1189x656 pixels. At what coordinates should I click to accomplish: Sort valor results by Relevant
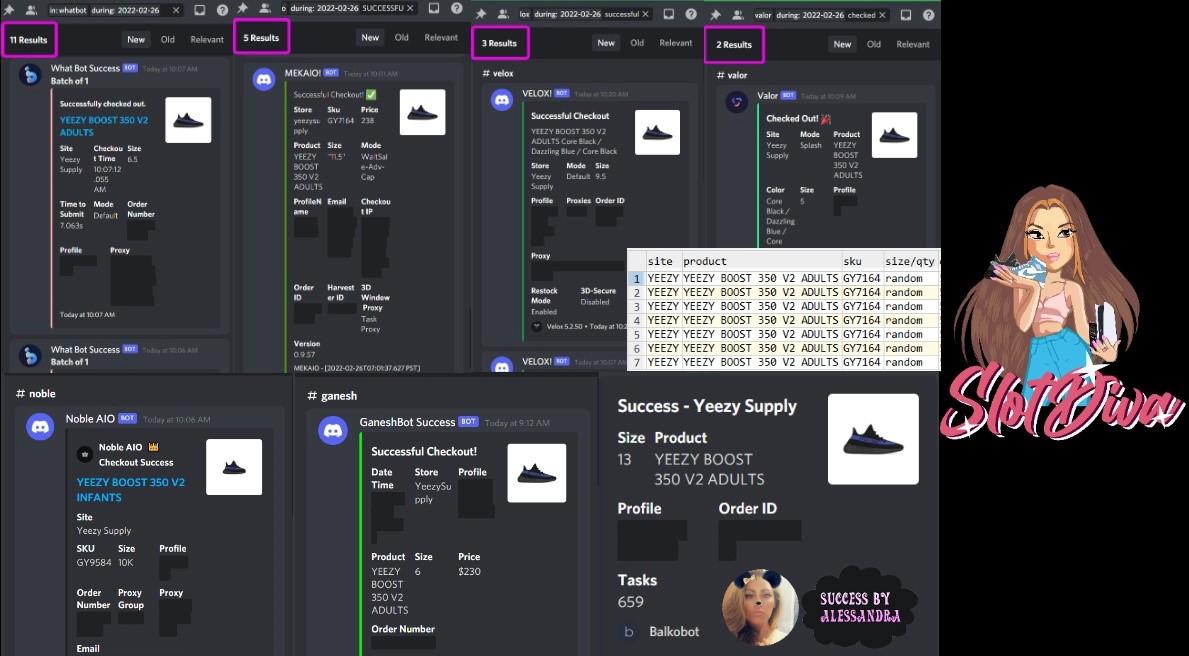[x=913, y=44]
